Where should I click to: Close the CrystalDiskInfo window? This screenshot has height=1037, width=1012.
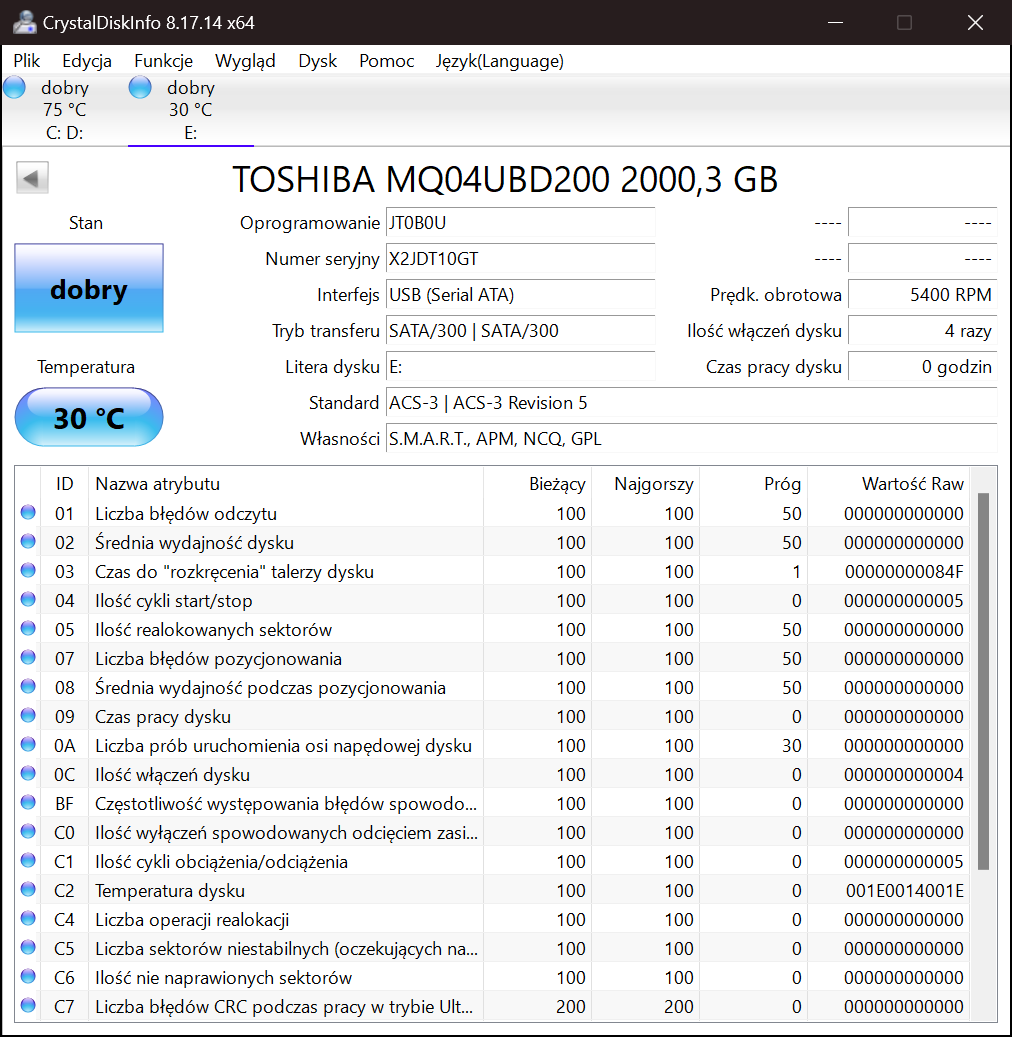point(975,22)
